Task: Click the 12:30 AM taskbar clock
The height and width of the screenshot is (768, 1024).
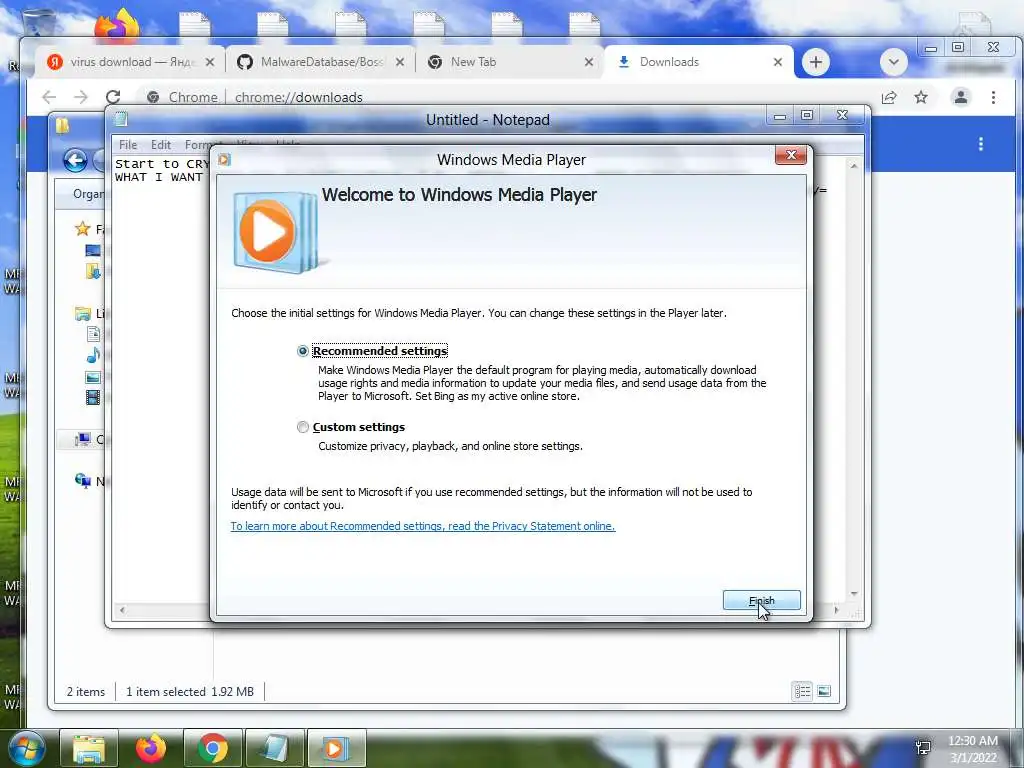Action: (x=972, y=741)
